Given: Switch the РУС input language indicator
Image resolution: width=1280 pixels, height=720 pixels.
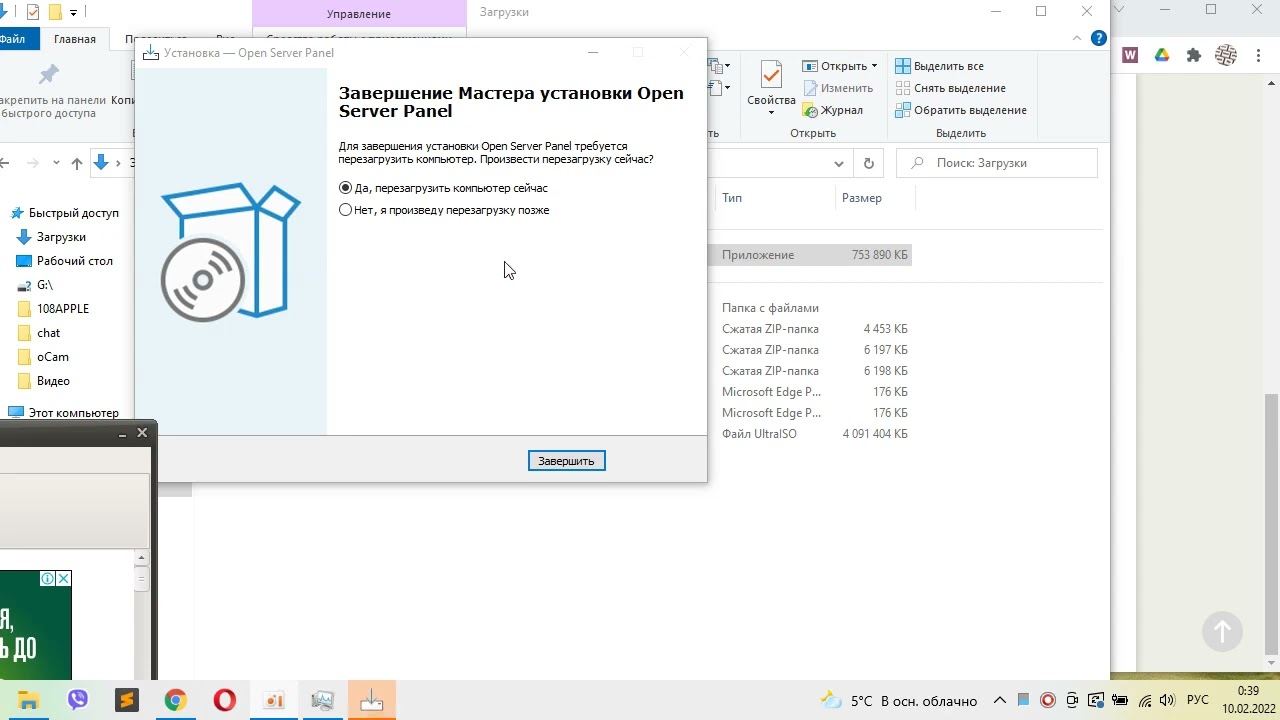Looking at the screenshot, I should (x=1197, y=701).
